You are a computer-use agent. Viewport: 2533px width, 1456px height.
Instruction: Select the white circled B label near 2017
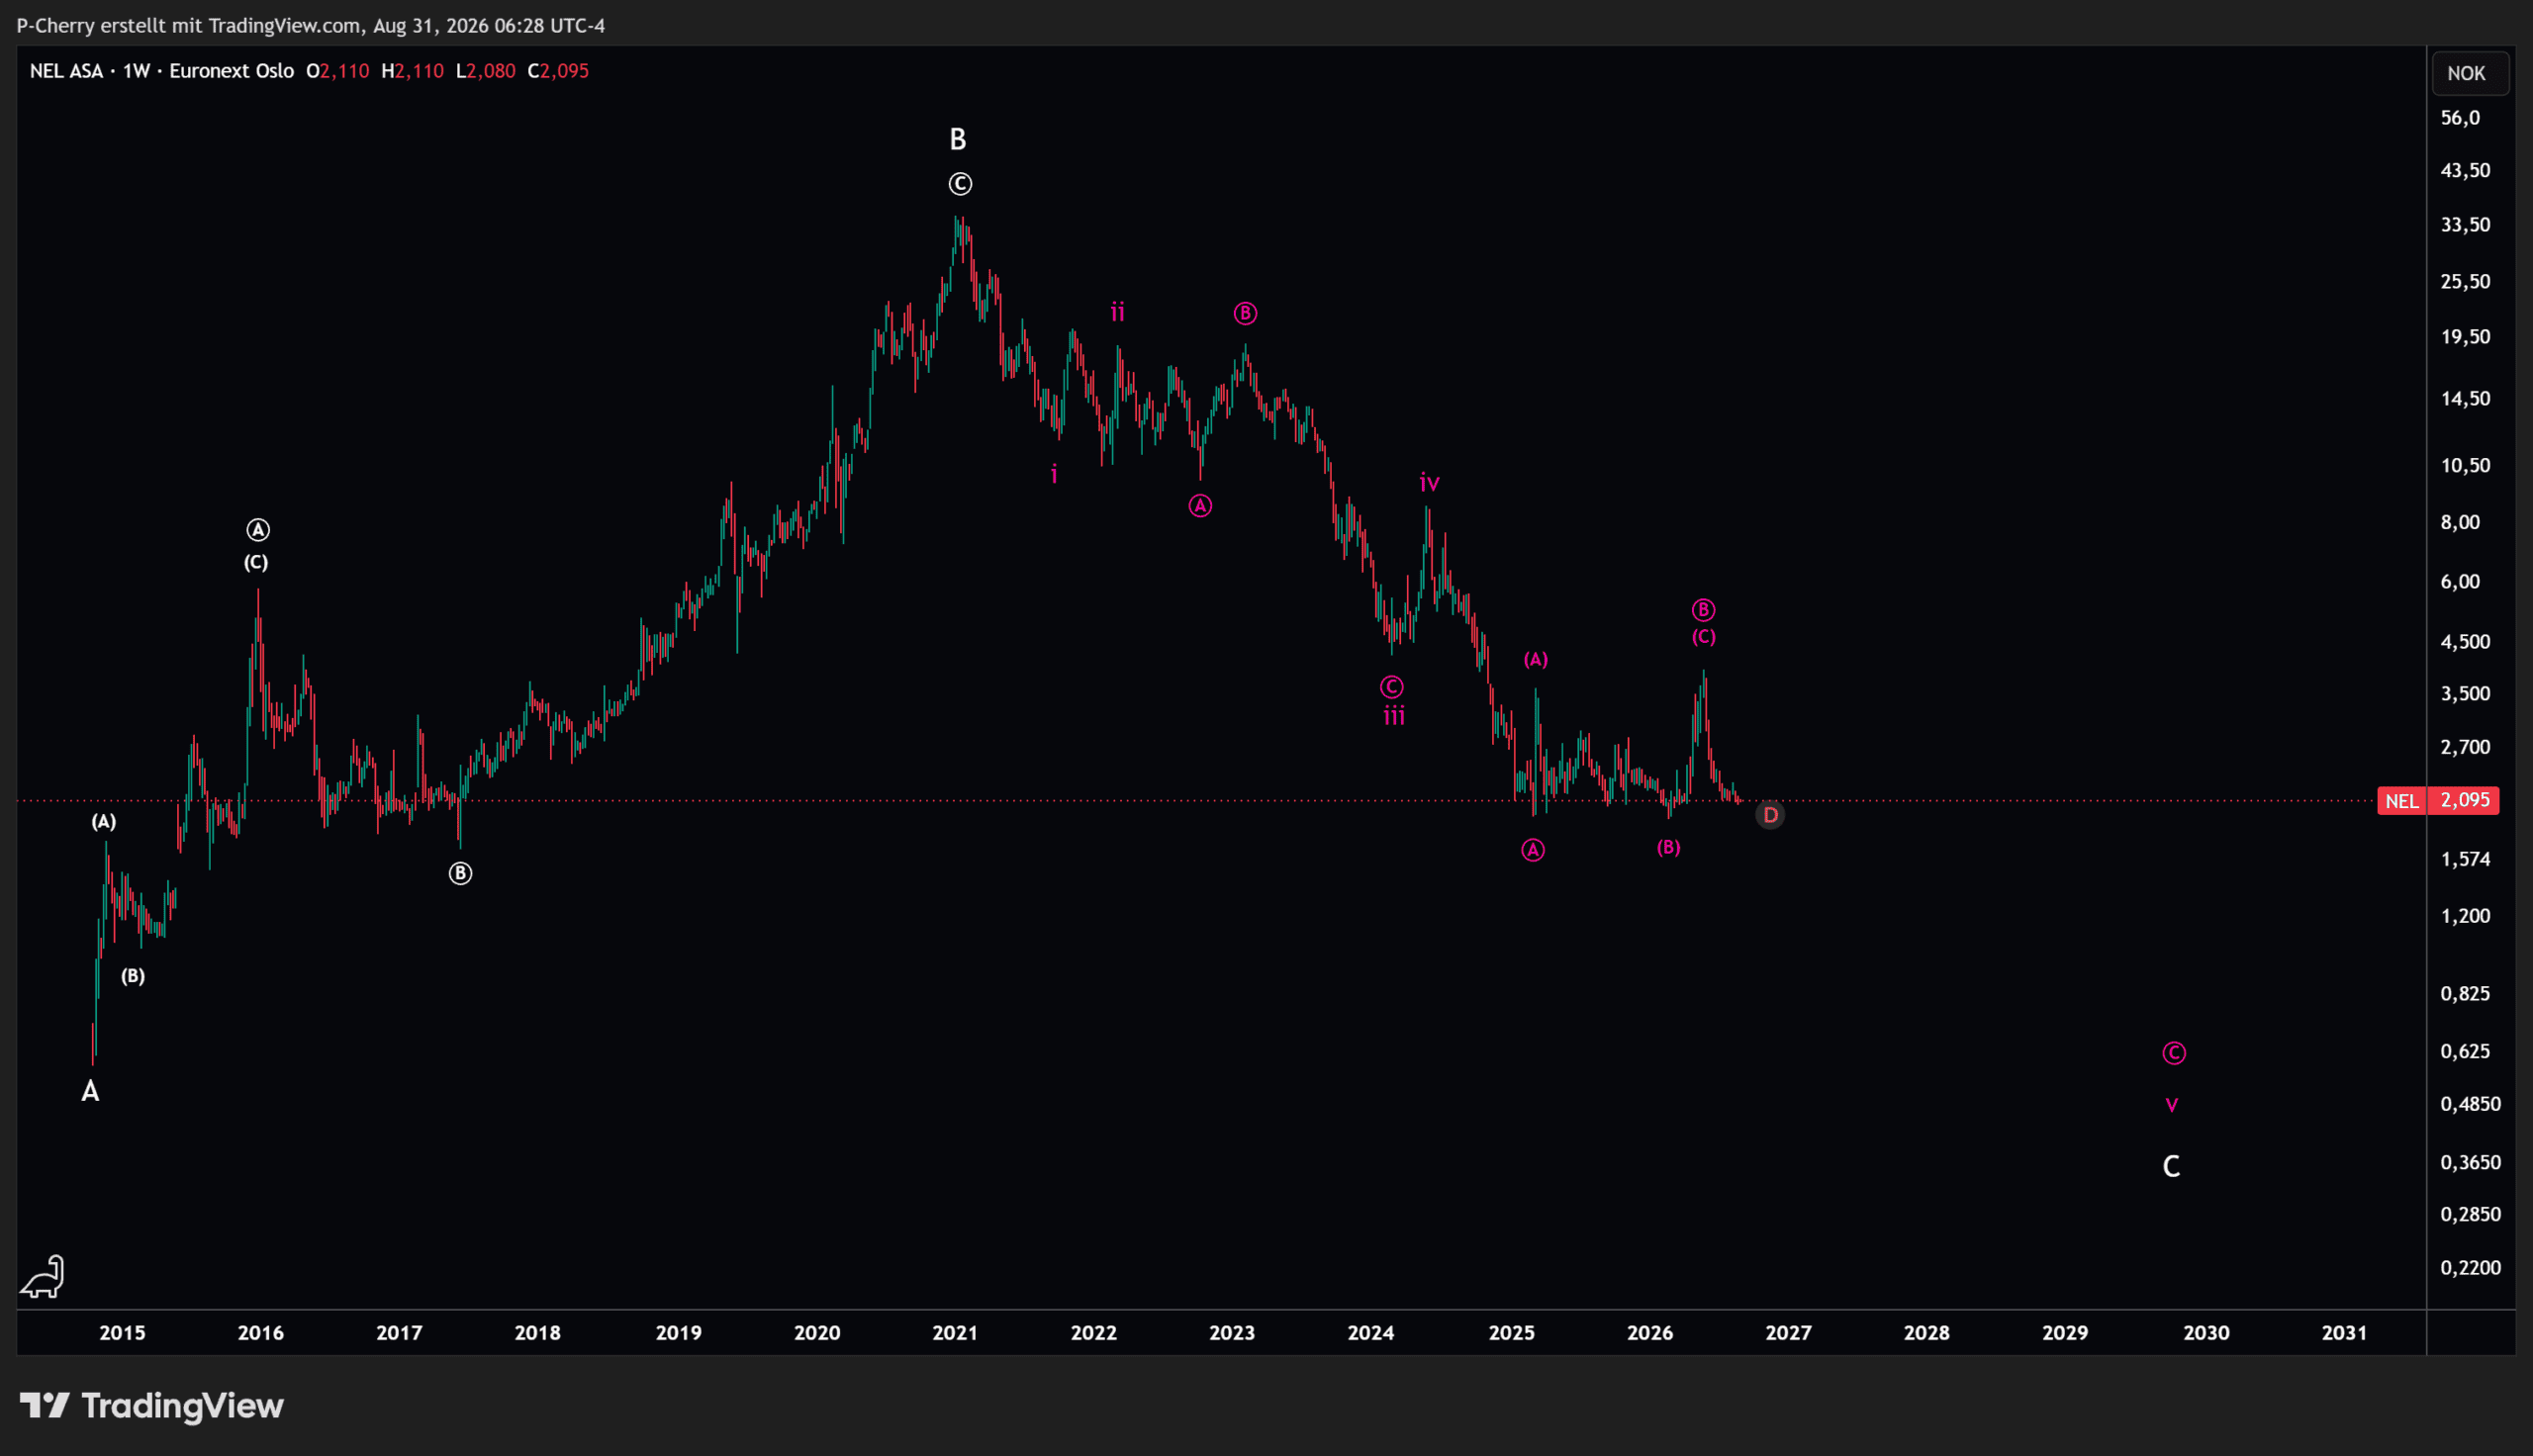[x=460, y=874]
